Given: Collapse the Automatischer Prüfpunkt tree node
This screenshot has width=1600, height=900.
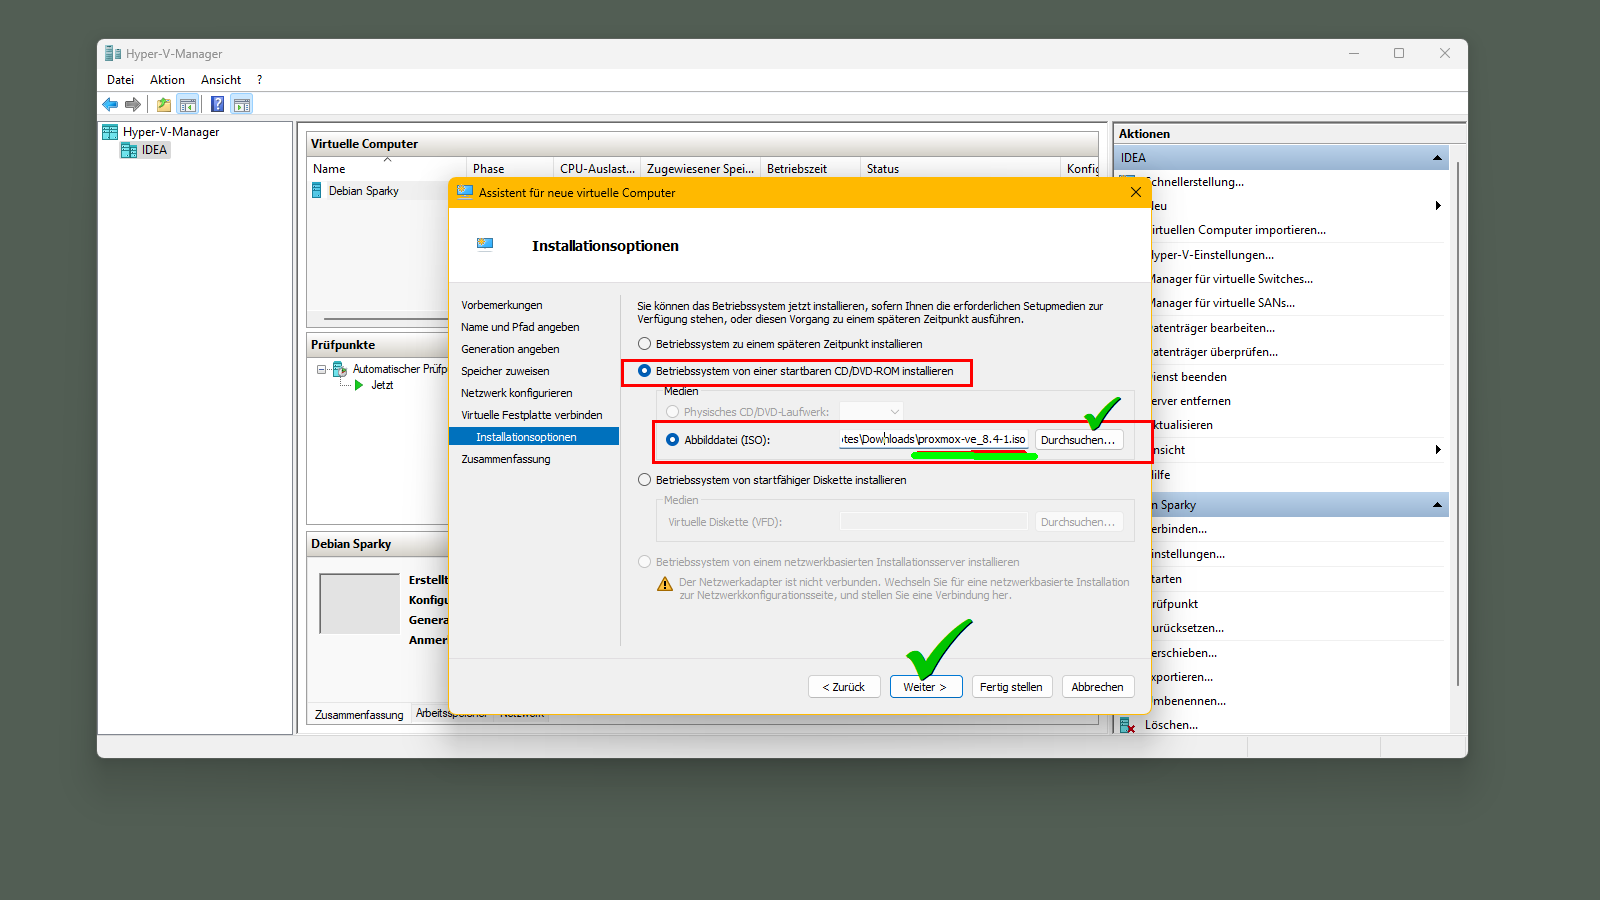Looking at the screenshot, I should (322, 369).
